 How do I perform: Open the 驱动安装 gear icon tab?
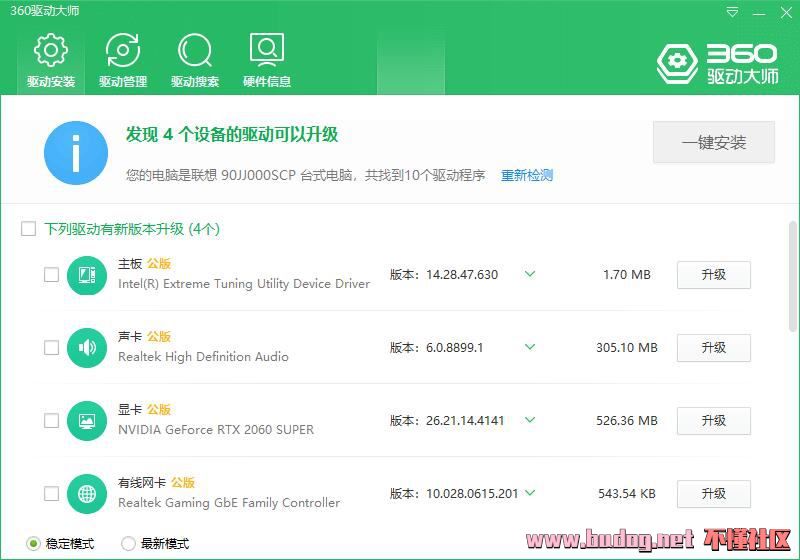(51, 61)
